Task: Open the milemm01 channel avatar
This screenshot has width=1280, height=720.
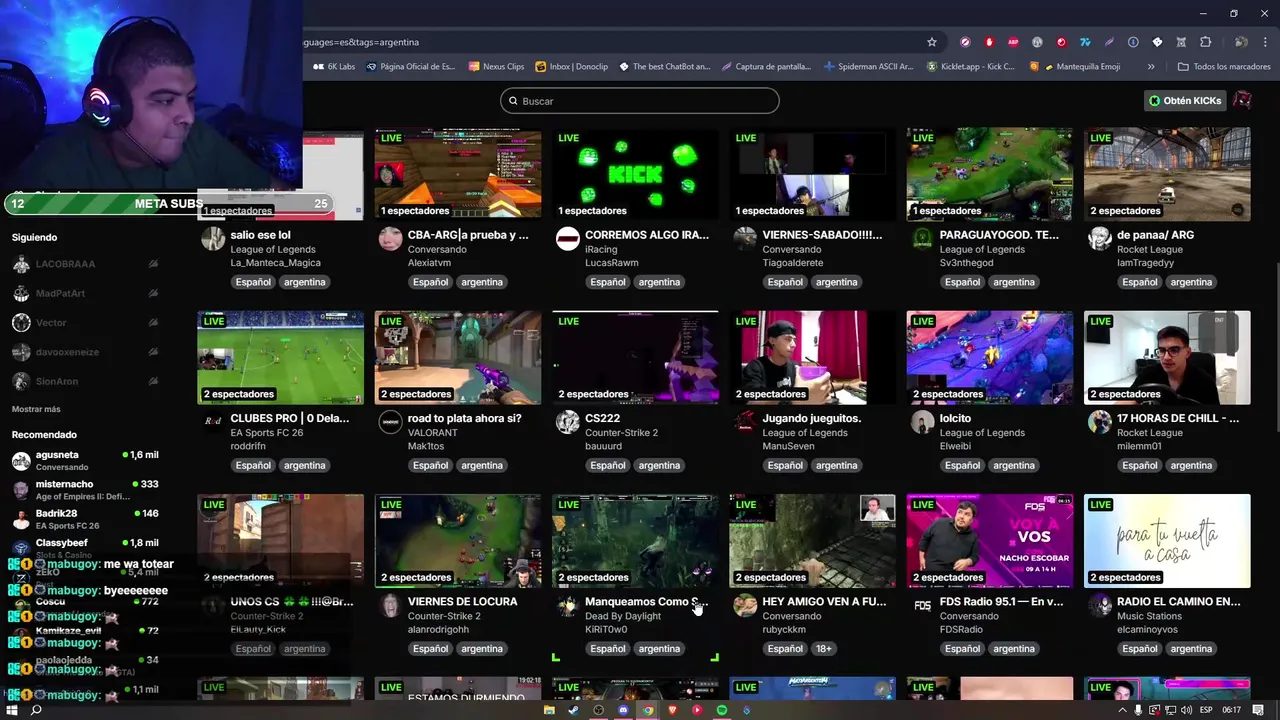Action: (x=1100, y=422)
